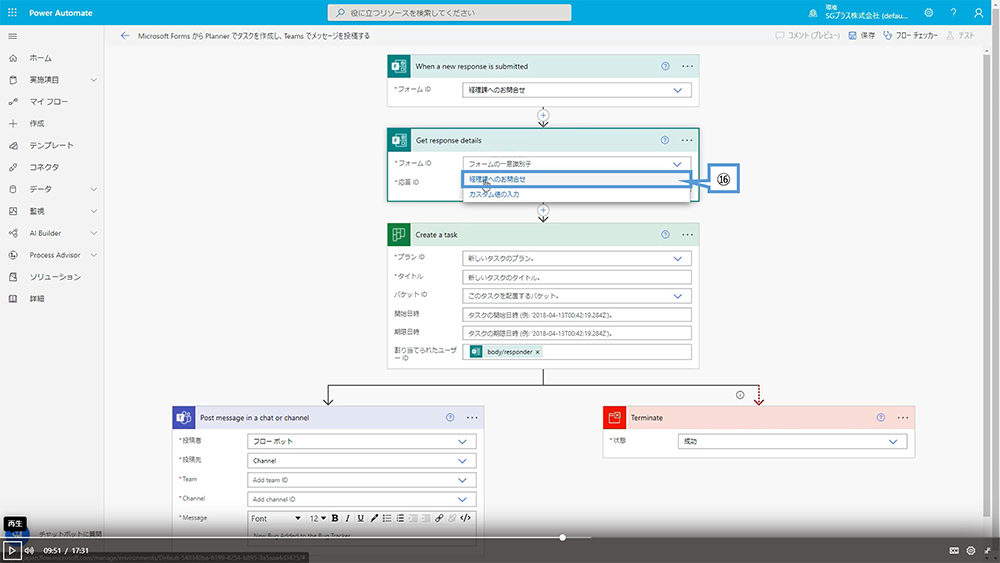The width and height of the screenshot is (1000, 563).
Task: Collapse the left navigation hamburger menu
Action: tap(12, 36)
